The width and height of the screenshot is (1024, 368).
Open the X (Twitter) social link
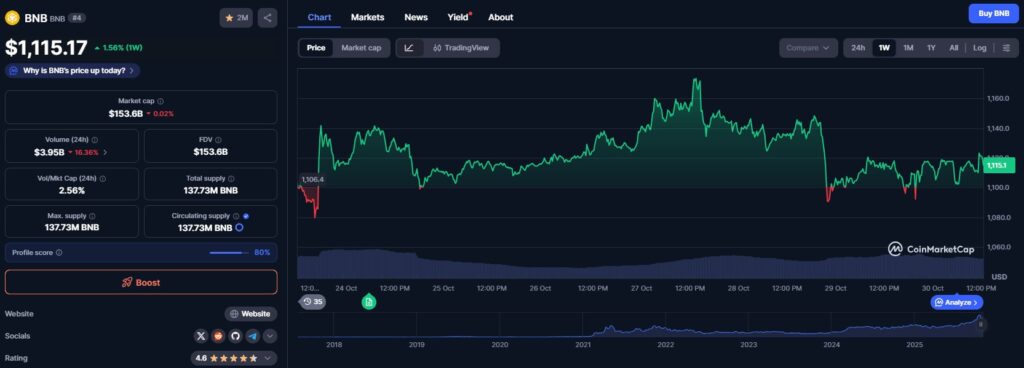click(x=202, y=336)
